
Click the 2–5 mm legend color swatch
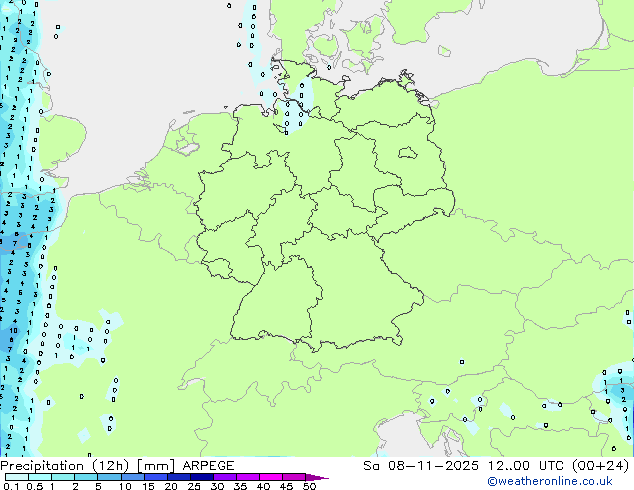[86, 477]
